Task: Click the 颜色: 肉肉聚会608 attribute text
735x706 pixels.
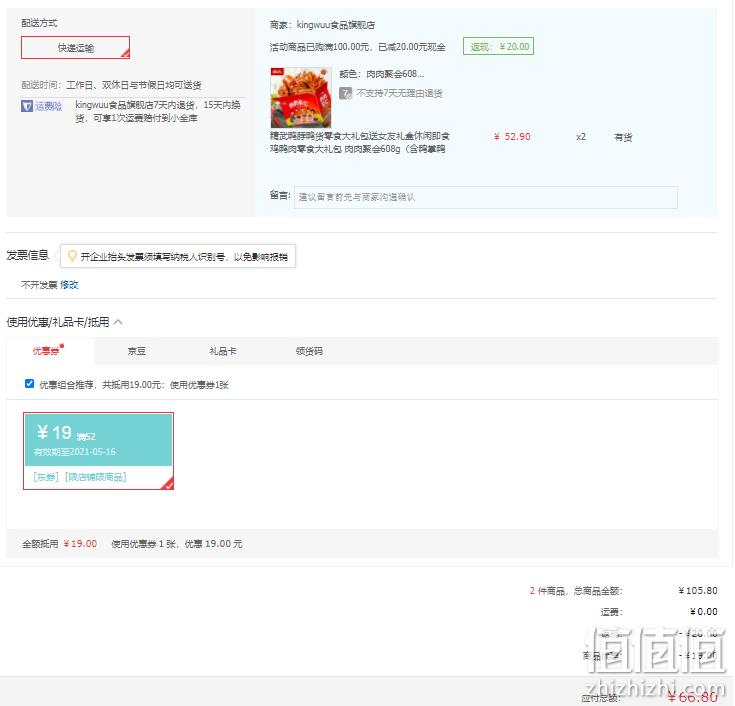Action: 382,74
